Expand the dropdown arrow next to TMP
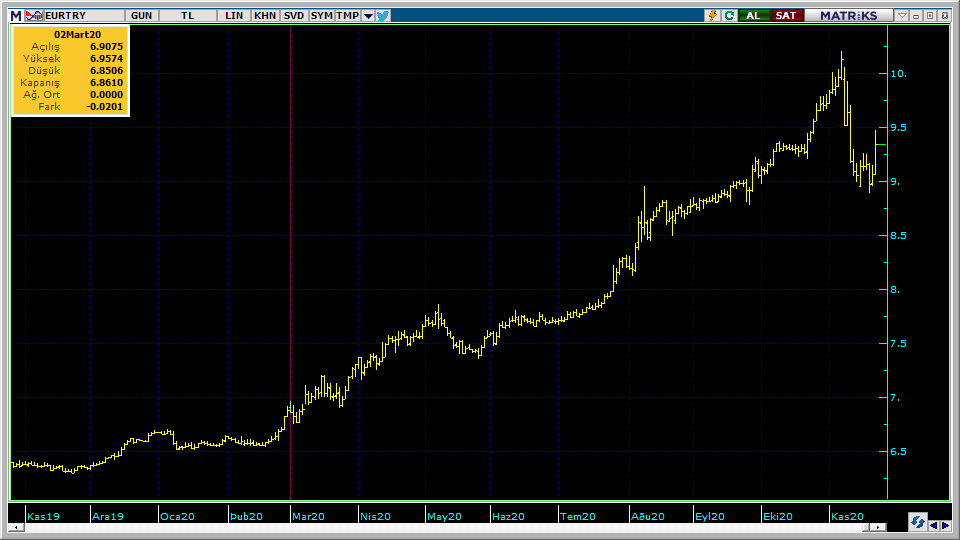 [368, 16]
